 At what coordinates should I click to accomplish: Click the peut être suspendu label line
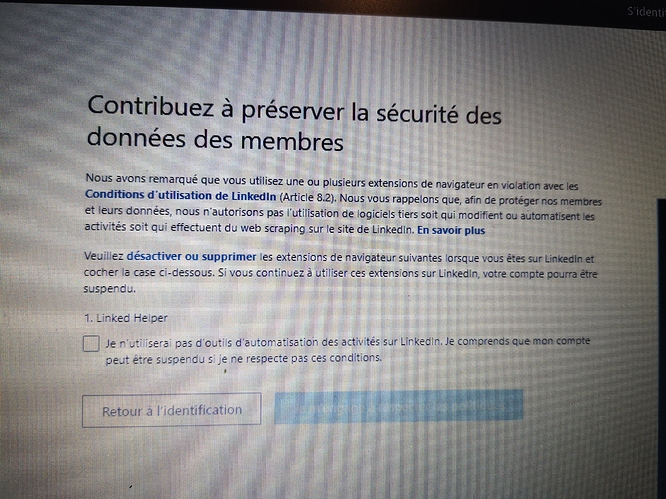(x=243, y=359)
